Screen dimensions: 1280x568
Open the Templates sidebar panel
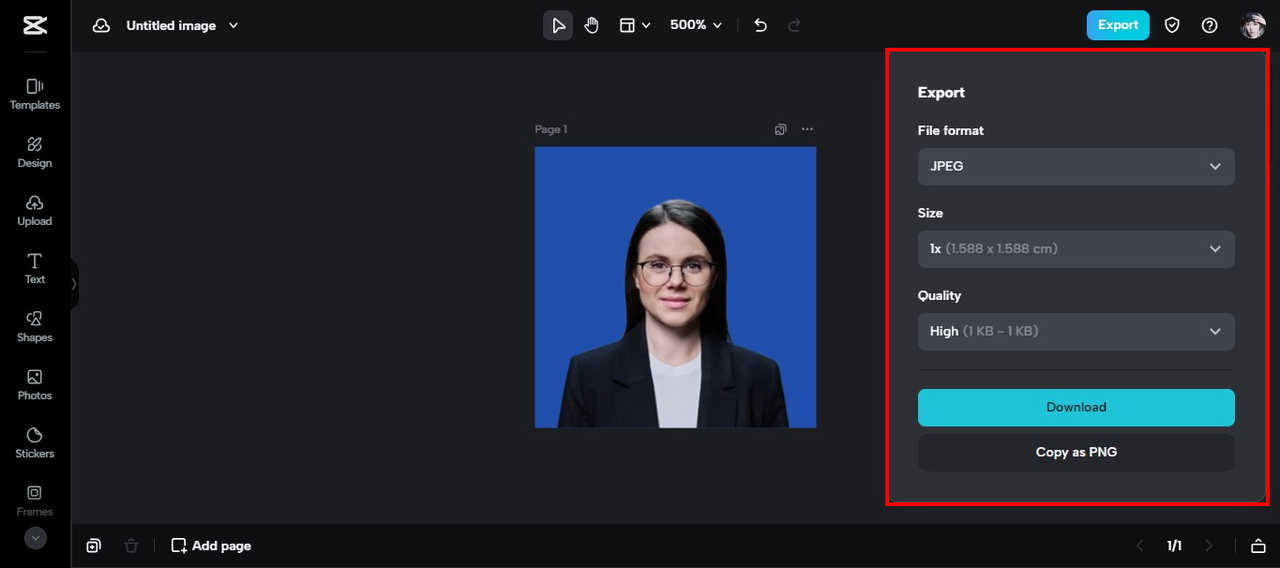click(x=35, y=94)
